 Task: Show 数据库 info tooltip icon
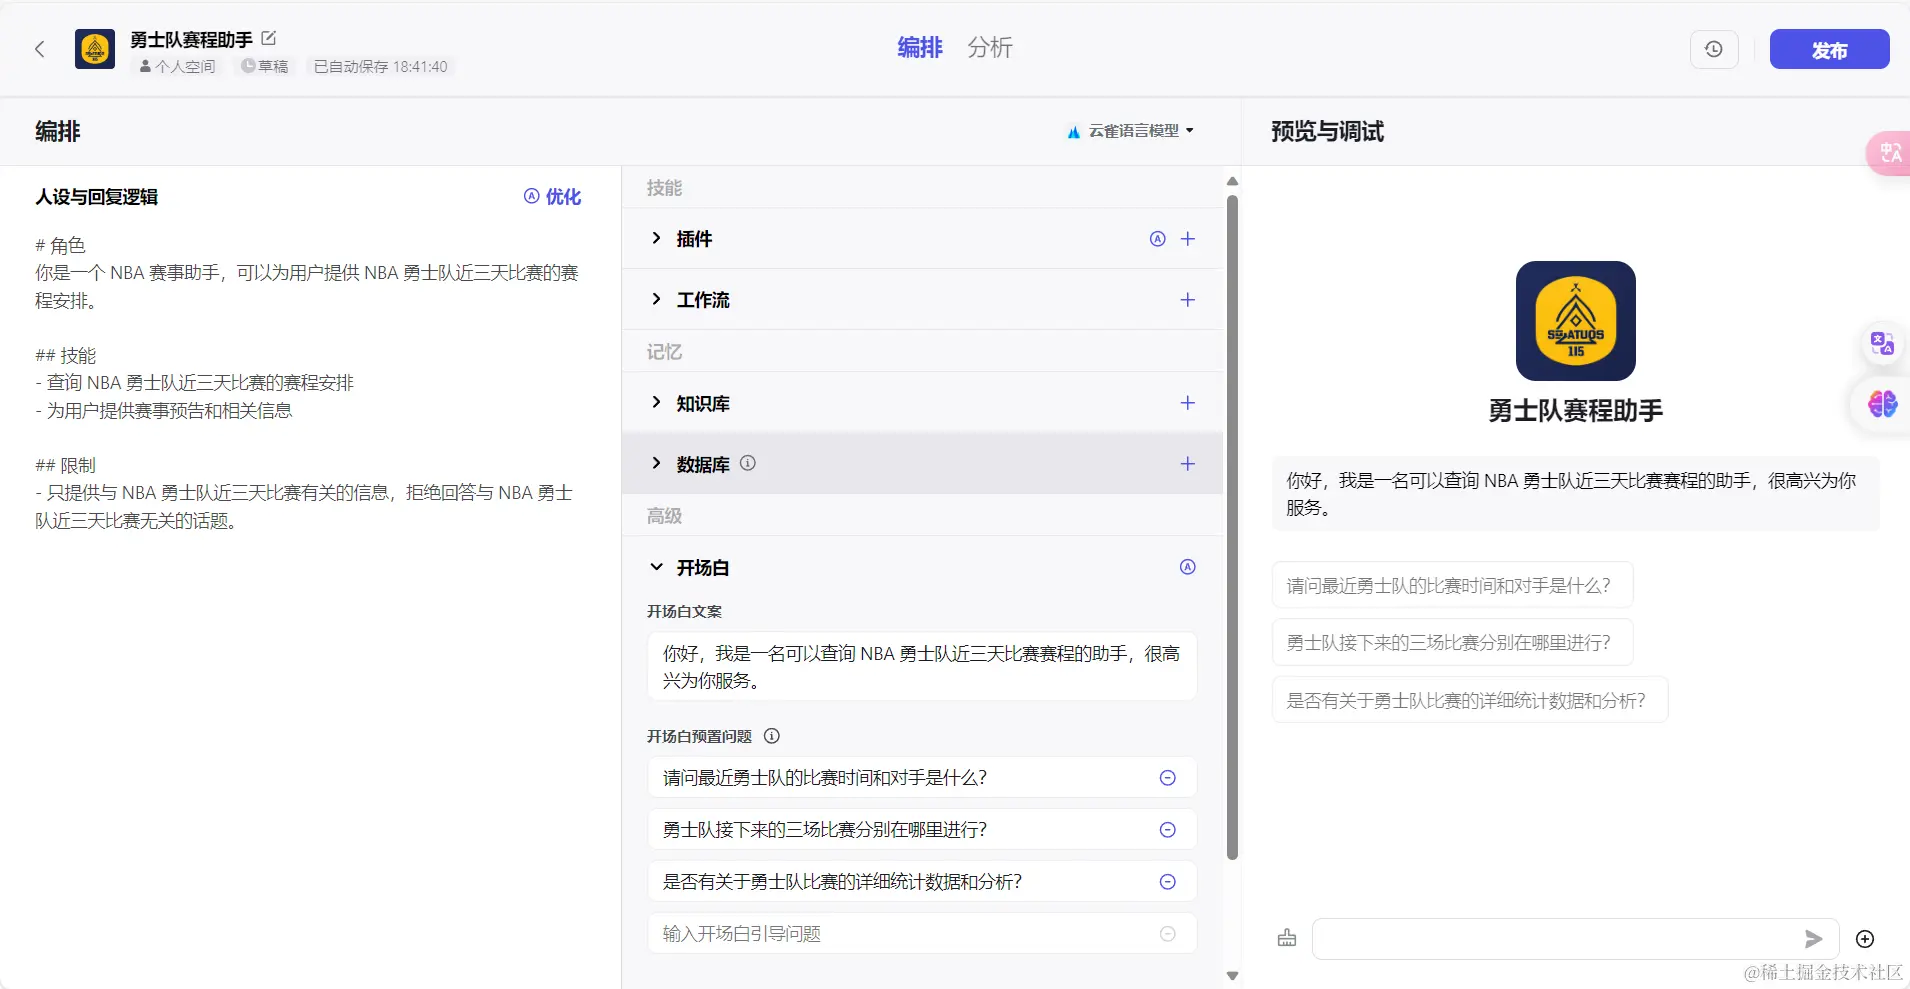point(747,463)
